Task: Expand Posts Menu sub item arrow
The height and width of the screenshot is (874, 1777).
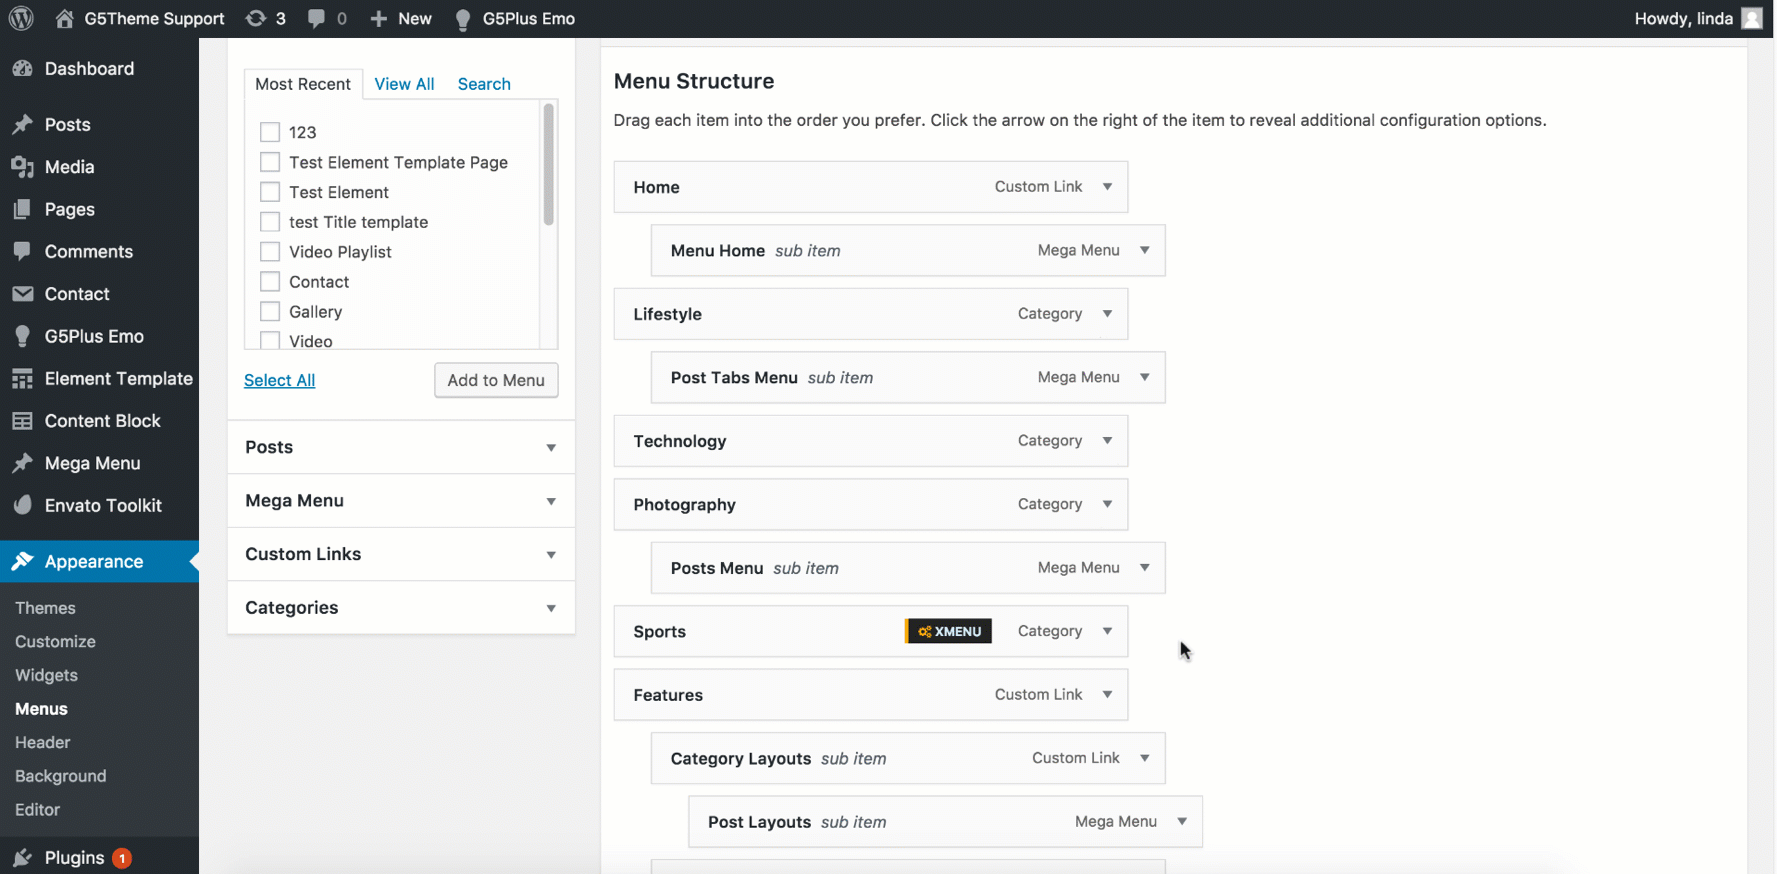Action: [x=1144, y=568]
